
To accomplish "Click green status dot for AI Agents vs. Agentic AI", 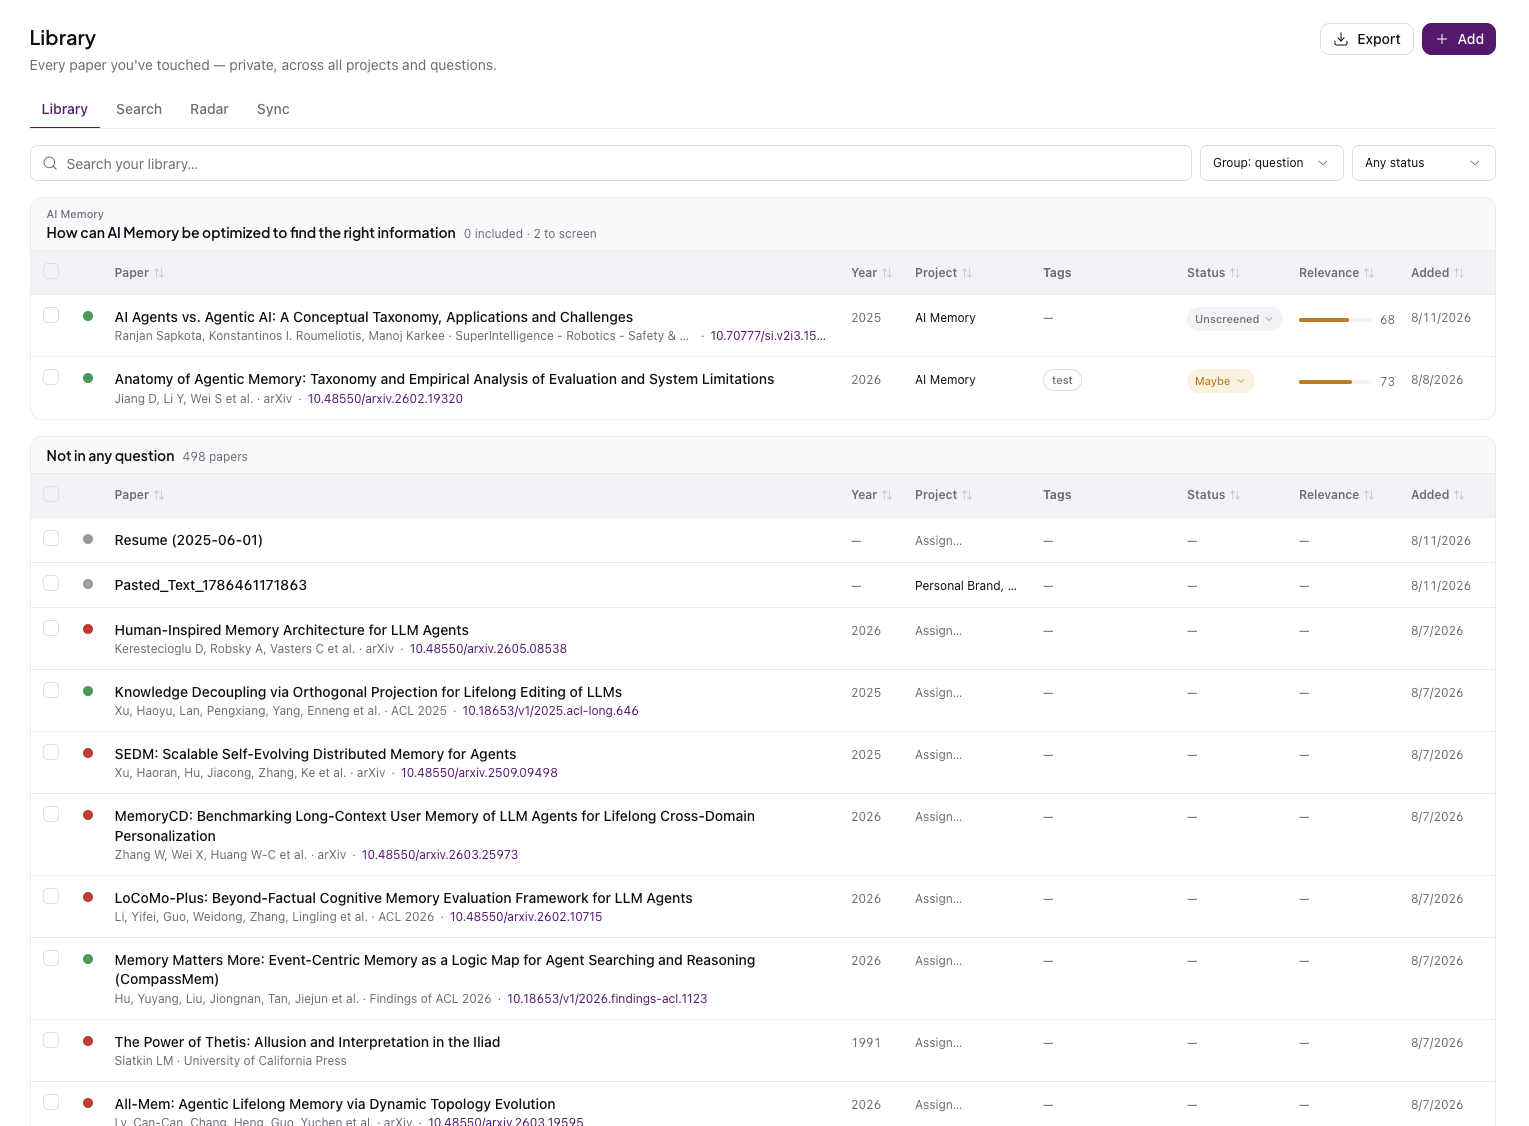I will pos(88,316).
